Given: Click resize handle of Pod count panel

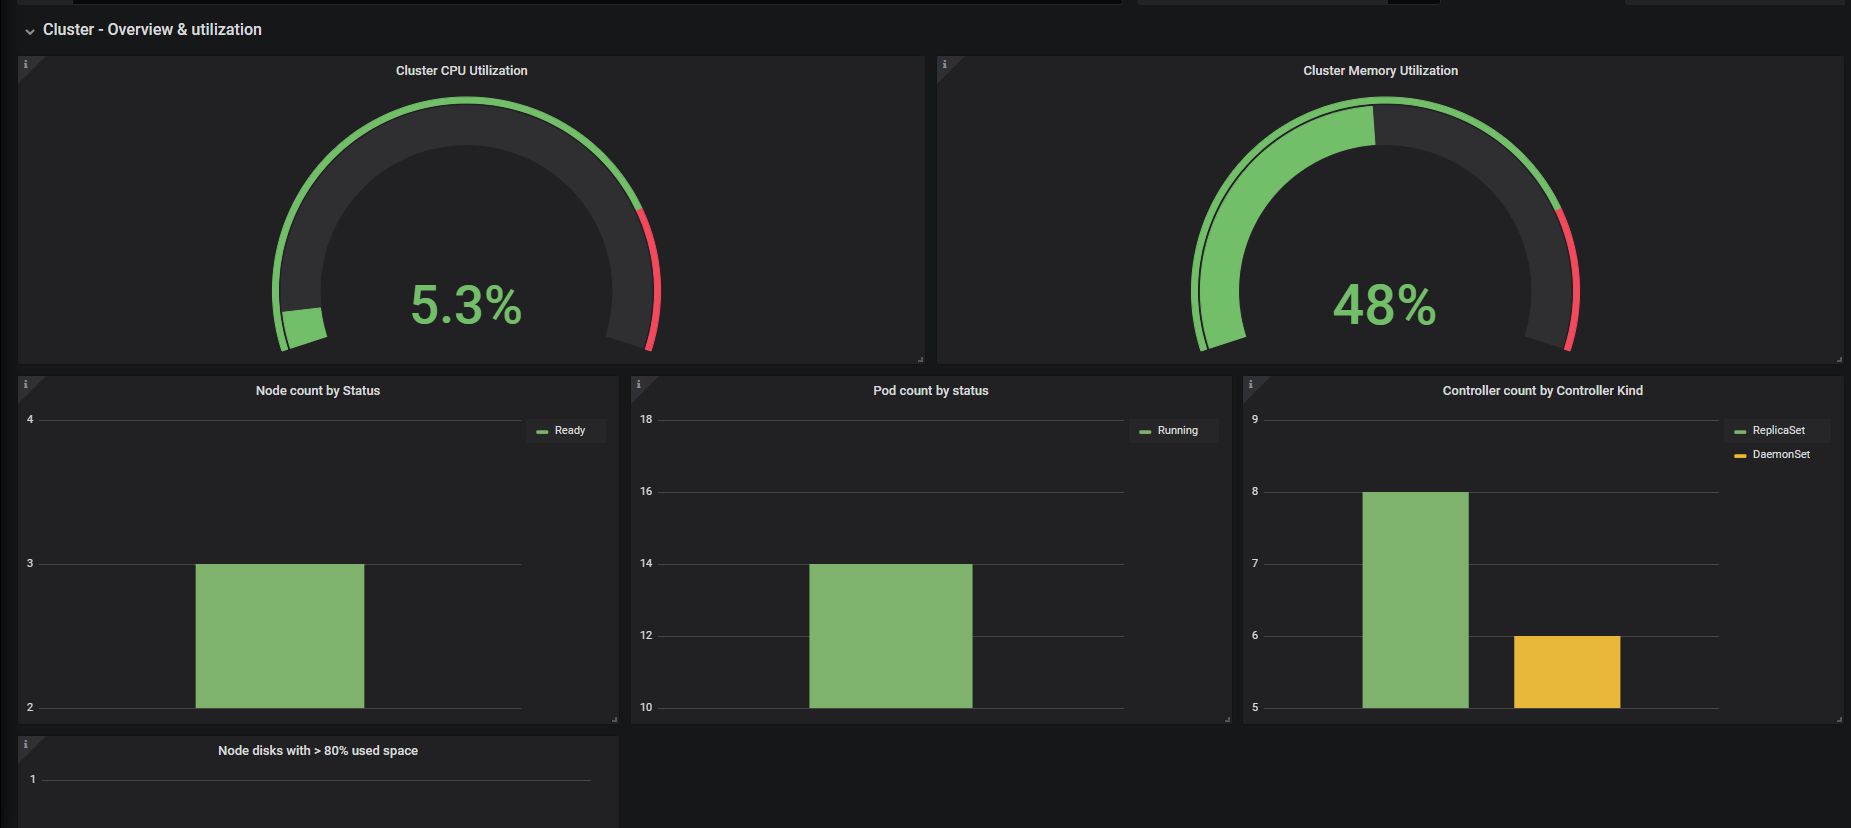Looking at the screenshot, I should click(1227, 719).
